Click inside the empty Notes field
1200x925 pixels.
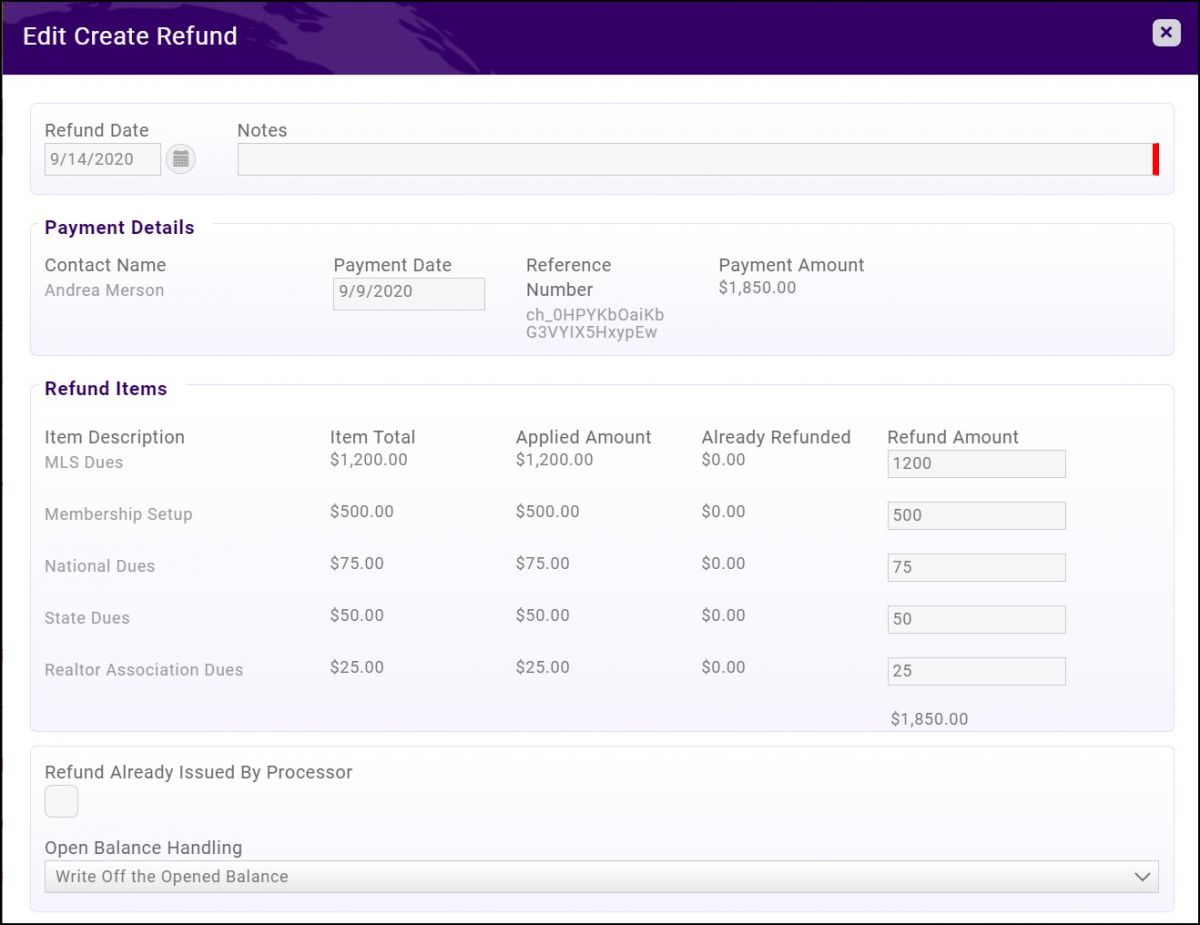click(690, 159)
